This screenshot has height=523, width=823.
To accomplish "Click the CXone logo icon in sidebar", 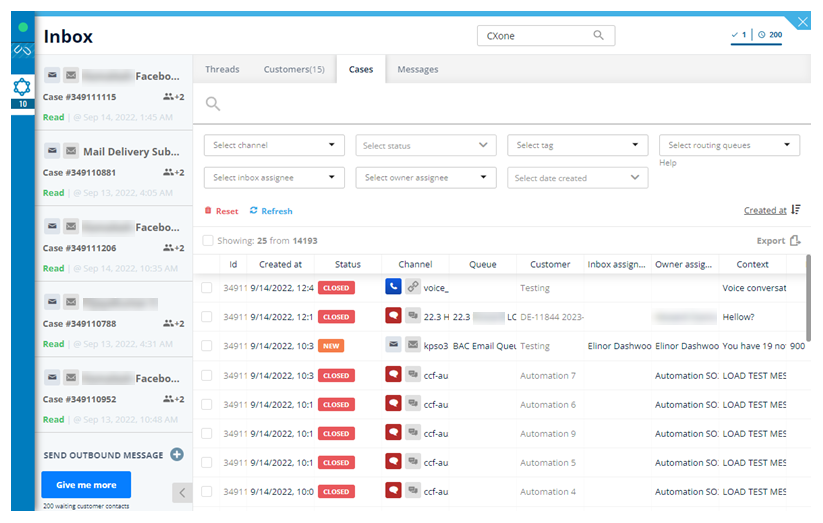I will click(x=23, y=50).
